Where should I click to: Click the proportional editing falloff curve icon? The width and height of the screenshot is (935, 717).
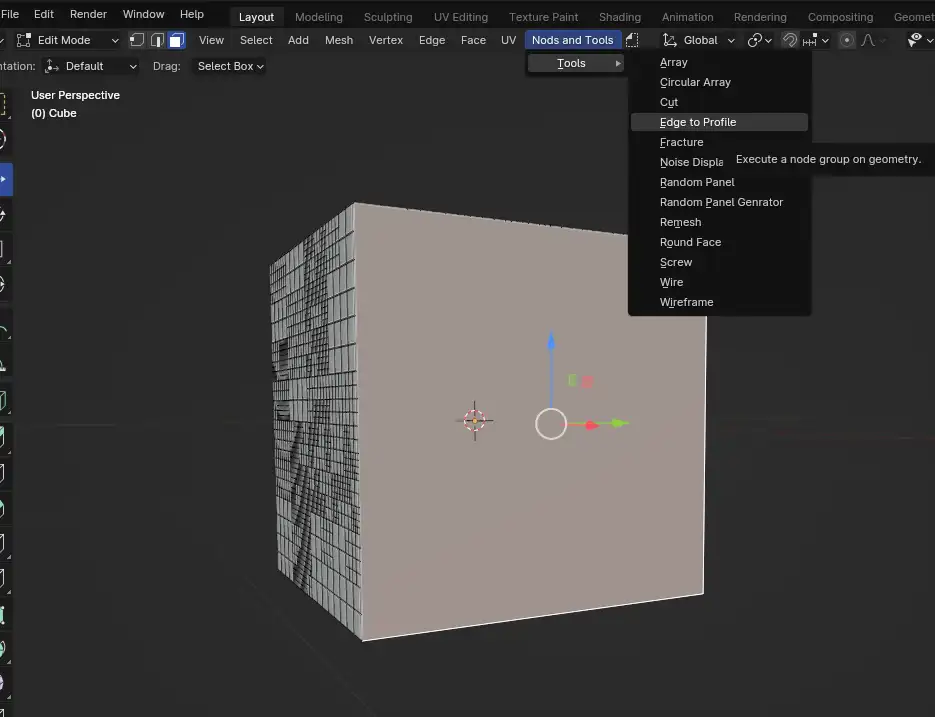tap(868, 40)
